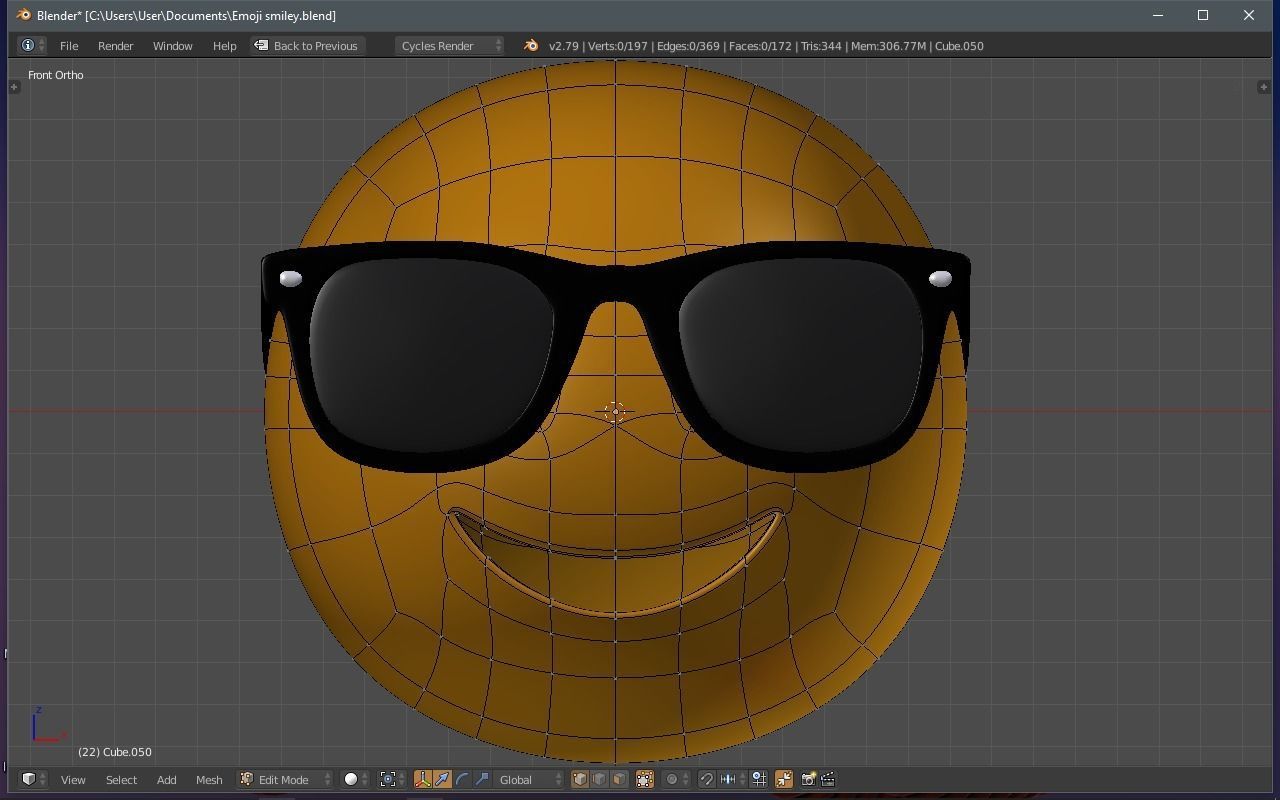Click the XYZ axis indicator gizmo
This screenshot has width=1280, height=800.
pos(48,726)
